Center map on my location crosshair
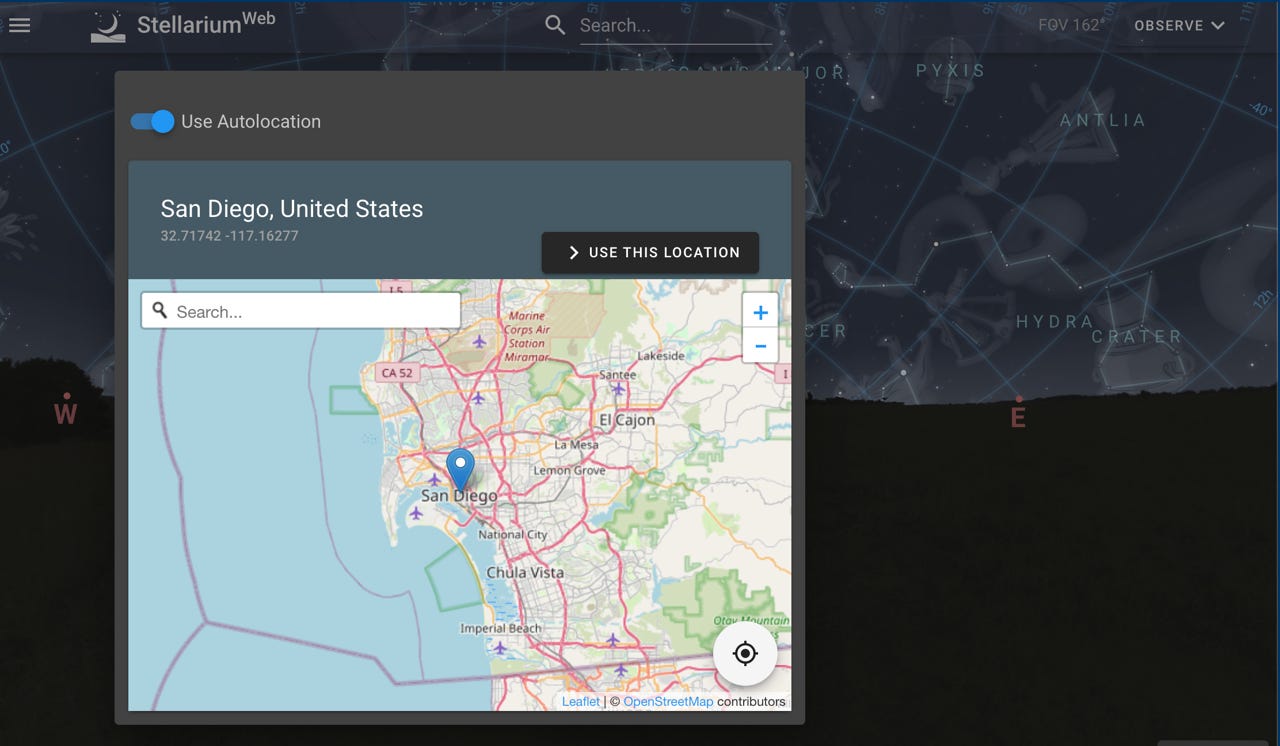This screenshot has height=746, width=1280. click(745, 654)
